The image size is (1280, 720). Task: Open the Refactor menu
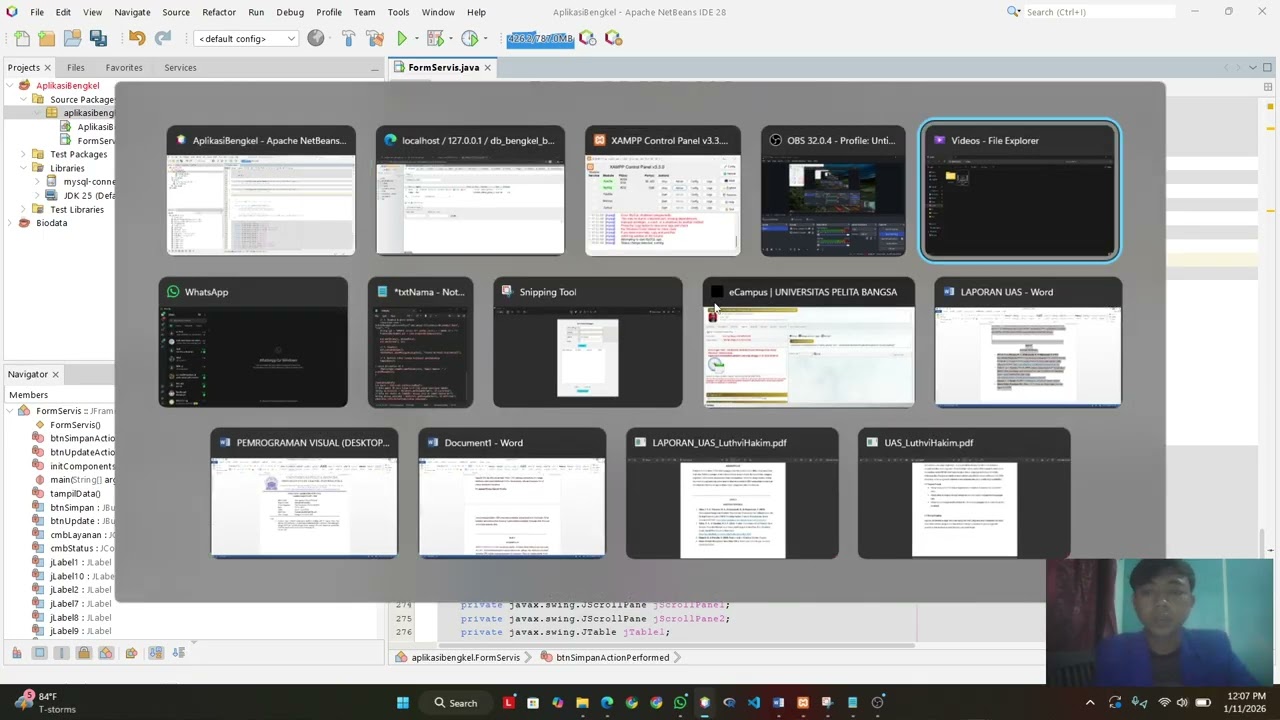pos(218,12)
